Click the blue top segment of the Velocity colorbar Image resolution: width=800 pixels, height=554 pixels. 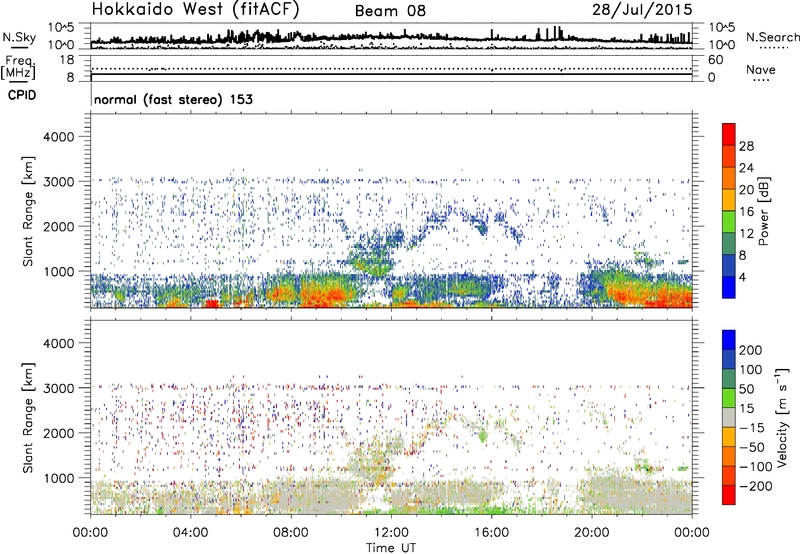pos(729,340)
